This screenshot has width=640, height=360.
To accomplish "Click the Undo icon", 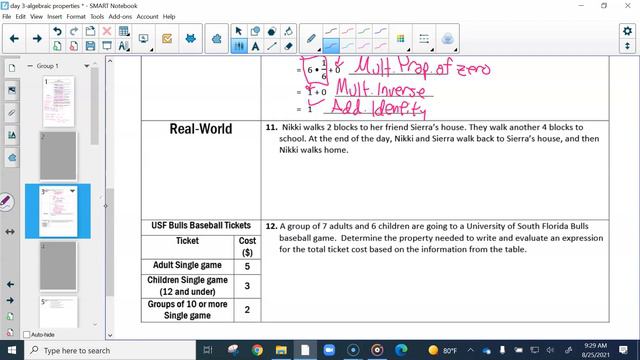I will 57,31.
